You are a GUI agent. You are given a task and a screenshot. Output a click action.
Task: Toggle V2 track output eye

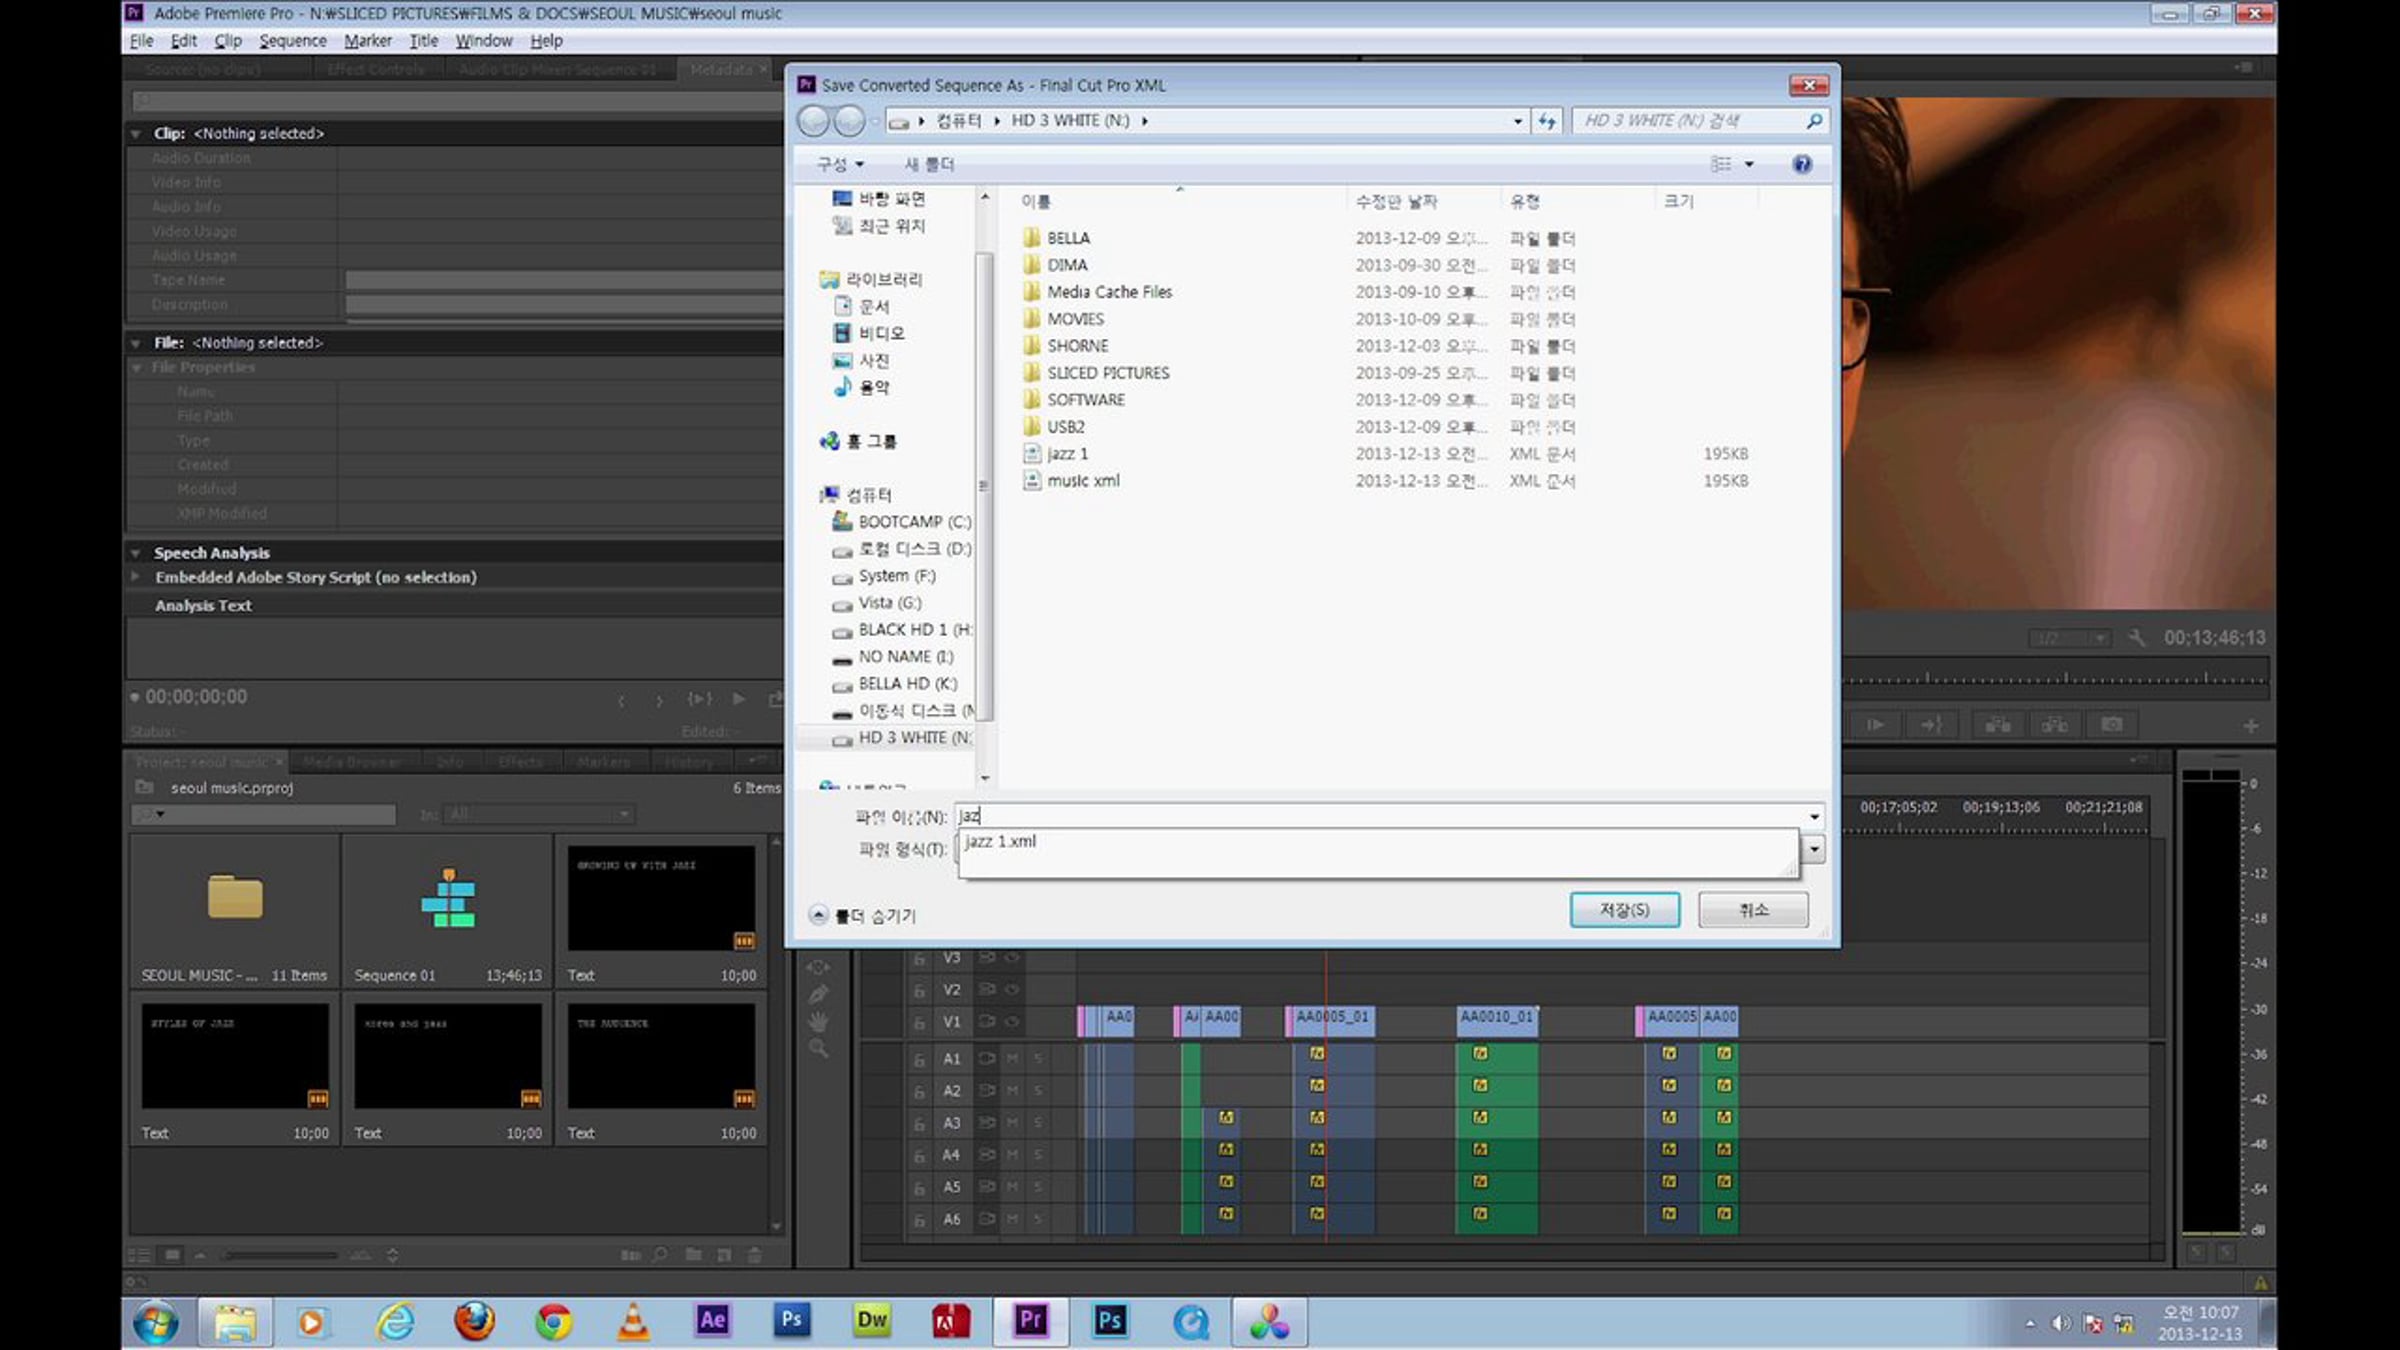(1012, 990)
